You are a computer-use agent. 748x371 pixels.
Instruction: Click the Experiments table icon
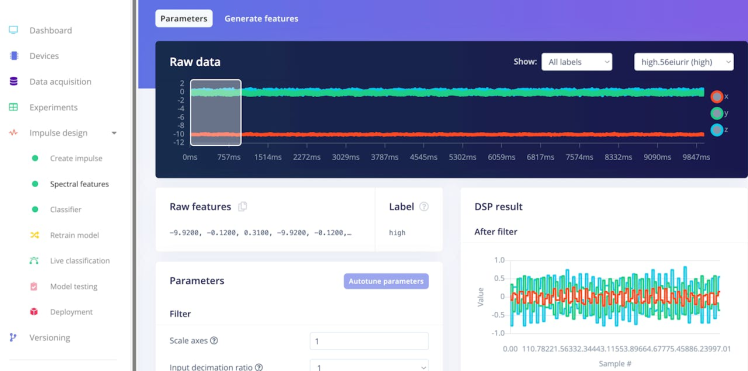(x=13, y=107)
